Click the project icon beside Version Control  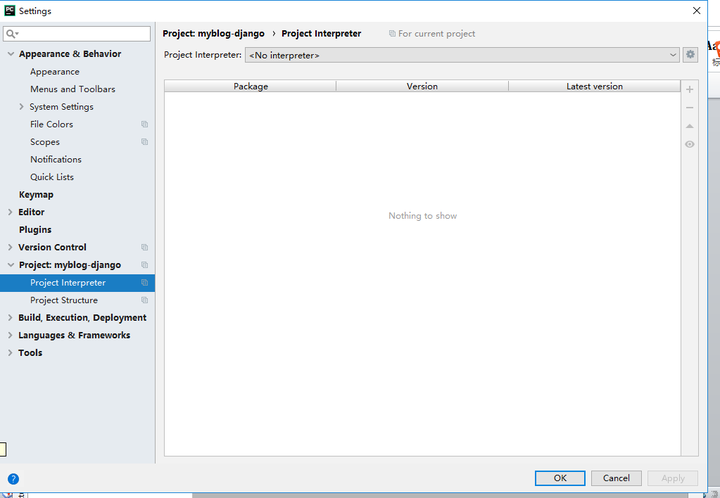tap(145, 247)
